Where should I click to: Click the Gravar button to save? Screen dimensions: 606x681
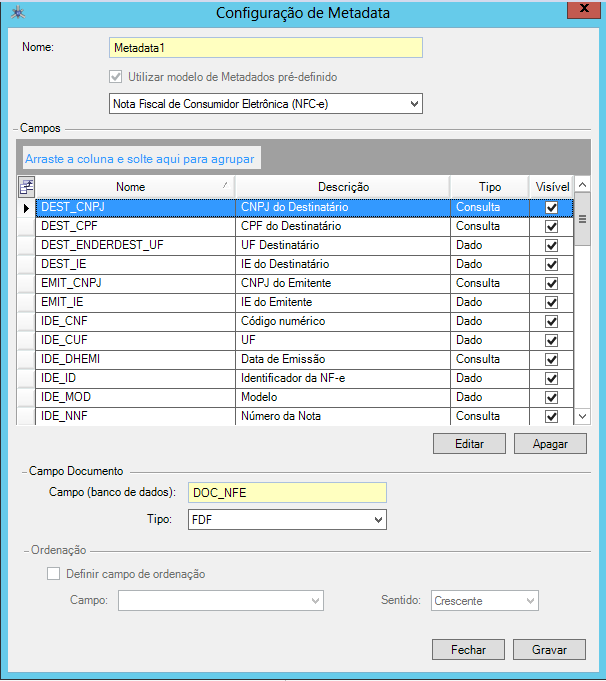pyautogui.click(x=549, y=650)
